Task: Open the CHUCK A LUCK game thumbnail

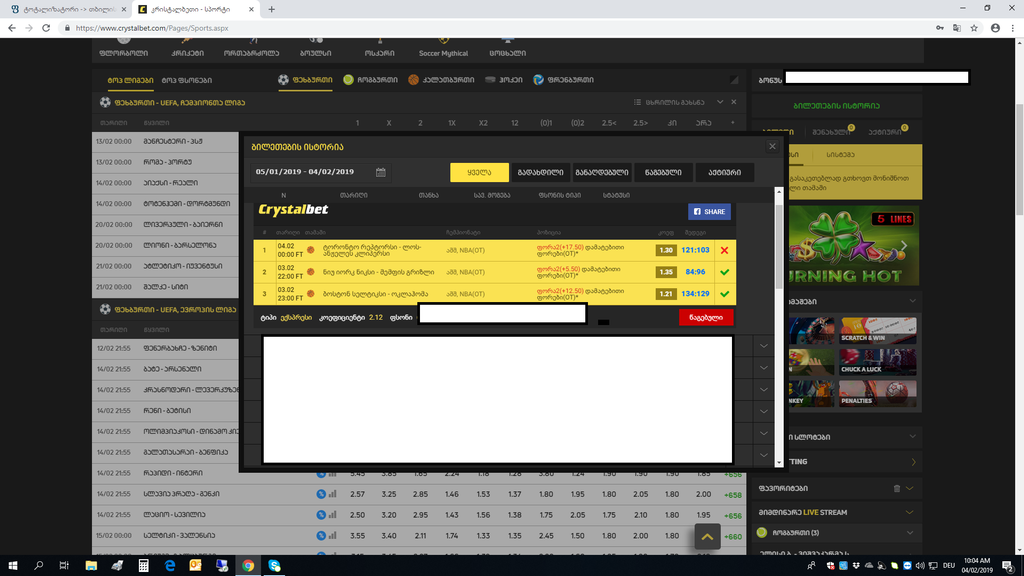Action: point(877,361)
